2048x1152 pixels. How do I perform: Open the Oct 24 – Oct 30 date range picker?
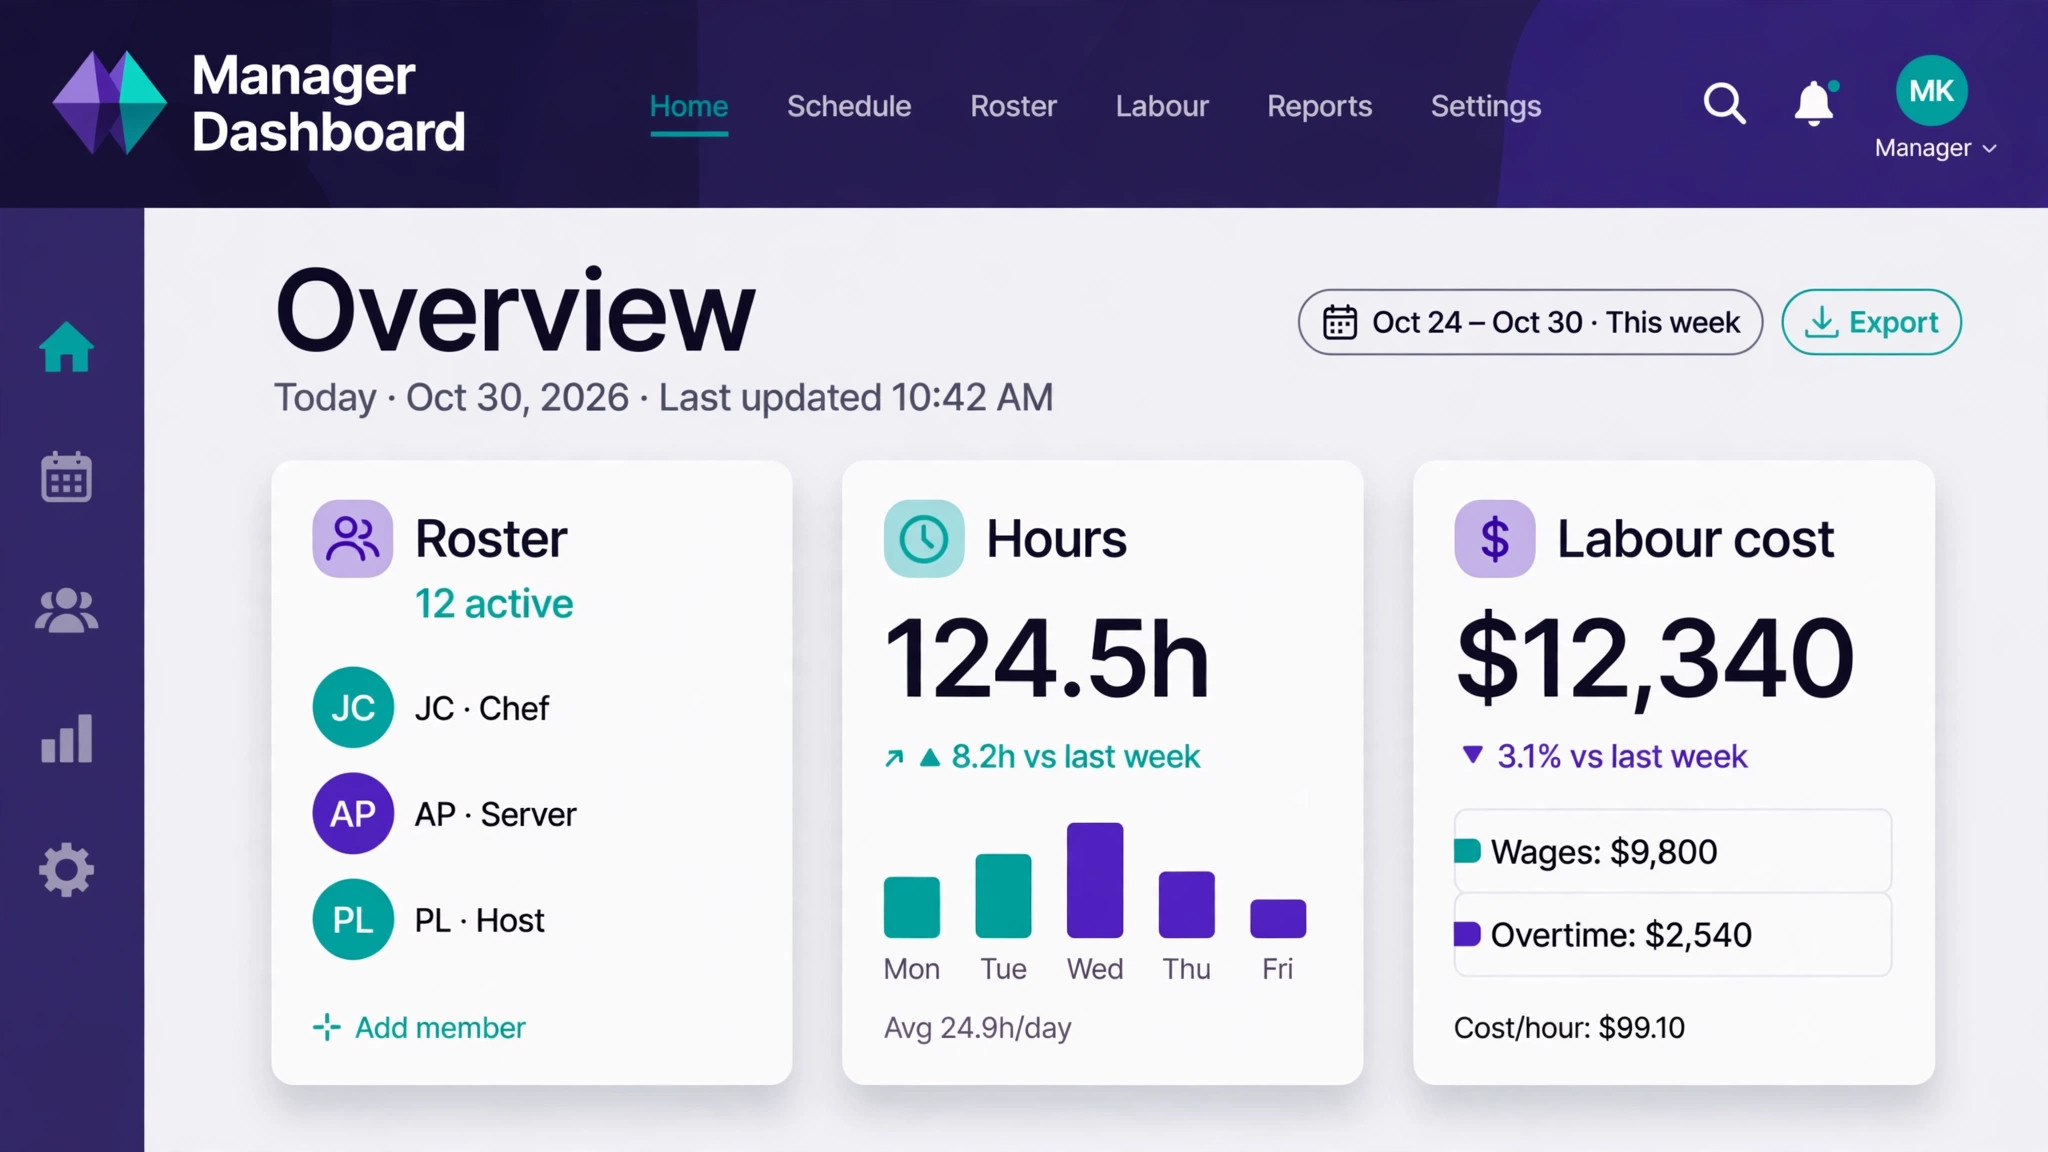coord(1530,322)
